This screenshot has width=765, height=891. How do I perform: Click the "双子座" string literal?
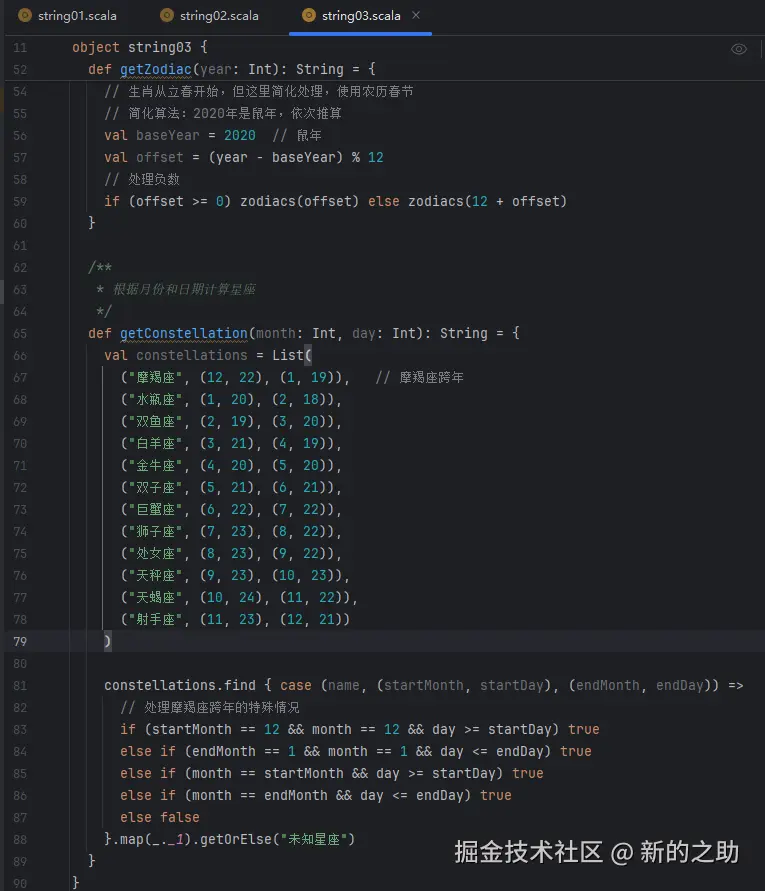pos(155,488)
